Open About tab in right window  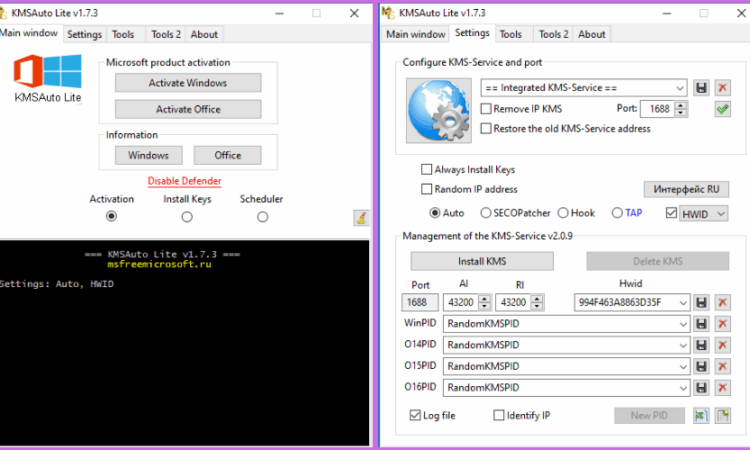pyautogui.click(x=592, y=34)
